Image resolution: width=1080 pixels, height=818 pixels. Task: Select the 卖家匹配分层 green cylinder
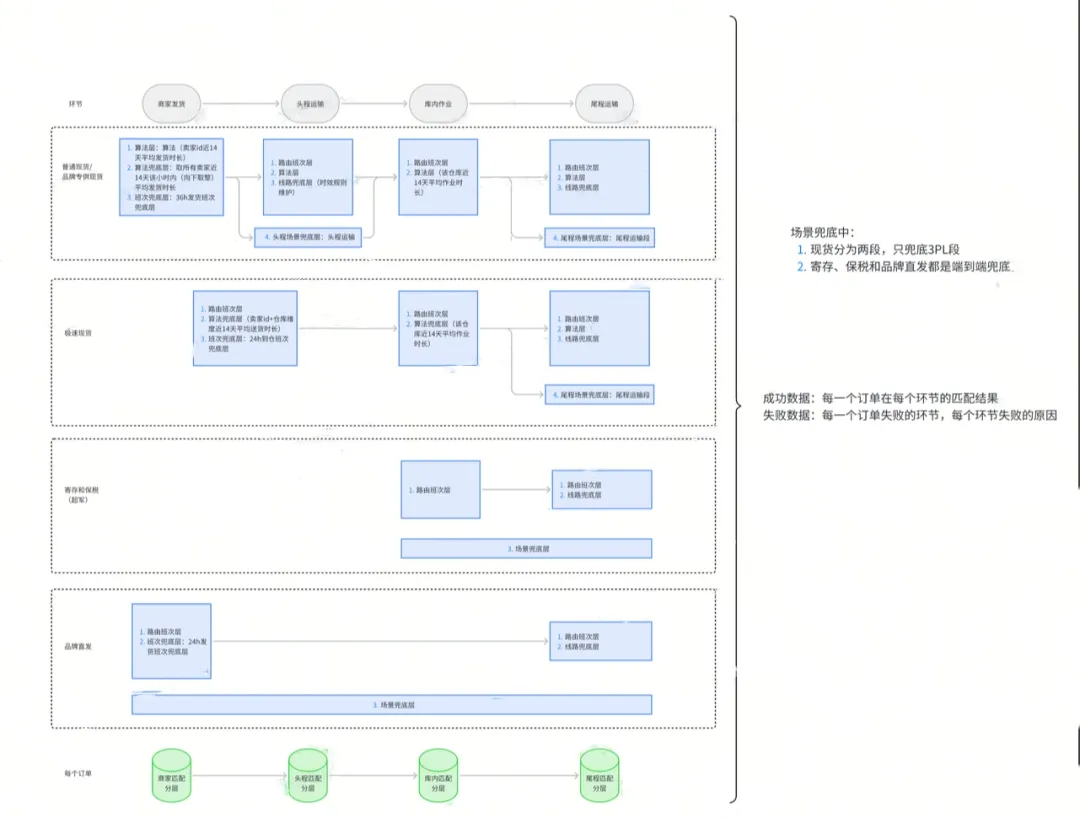pyautogui.click(x=172, y=776)
